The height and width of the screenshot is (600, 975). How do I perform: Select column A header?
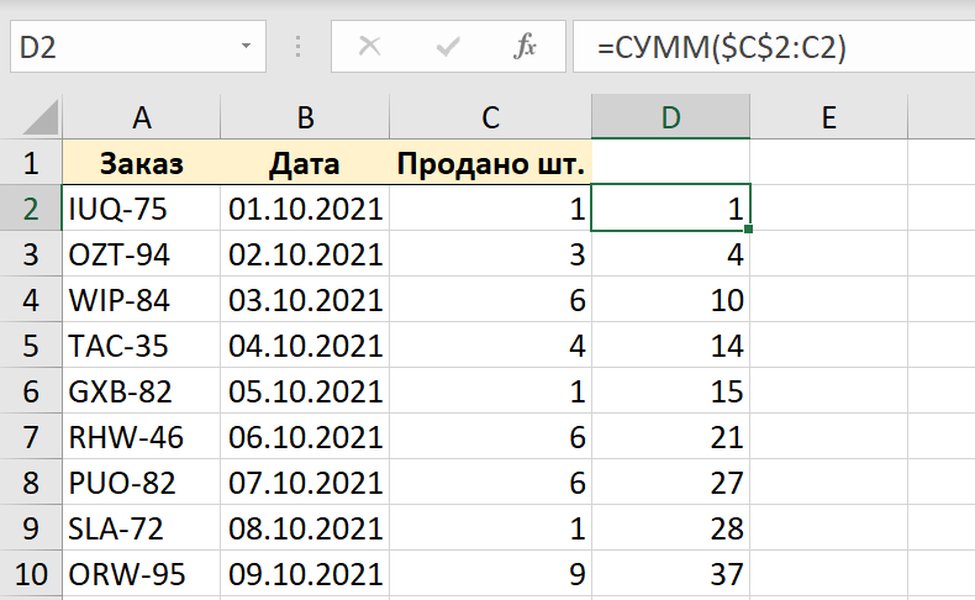(142, 118)
